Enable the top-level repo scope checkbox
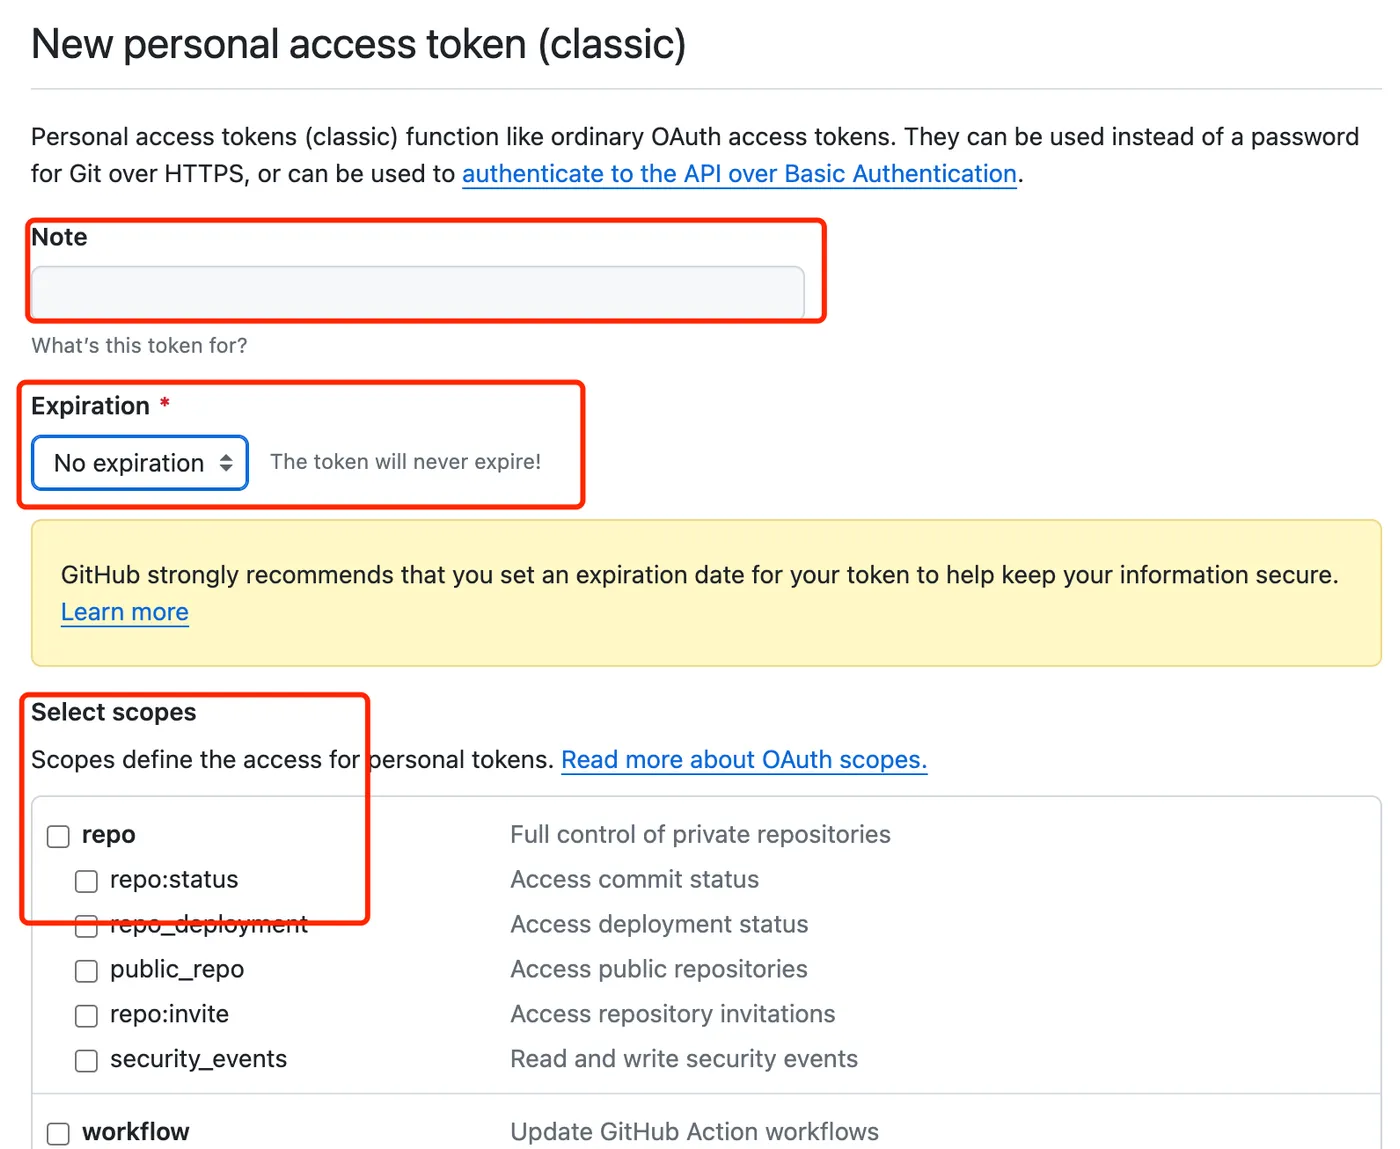Screen dimensions: 1400x1149 click(x=59, y=836)
